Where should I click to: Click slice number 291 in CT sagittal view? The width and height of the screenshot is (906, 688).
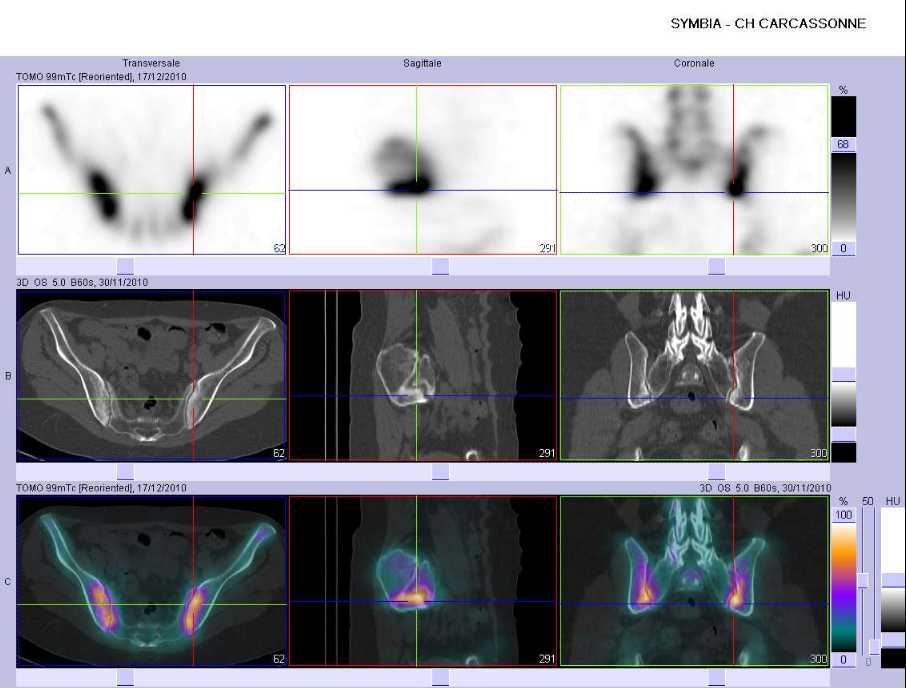coord(547,453)
